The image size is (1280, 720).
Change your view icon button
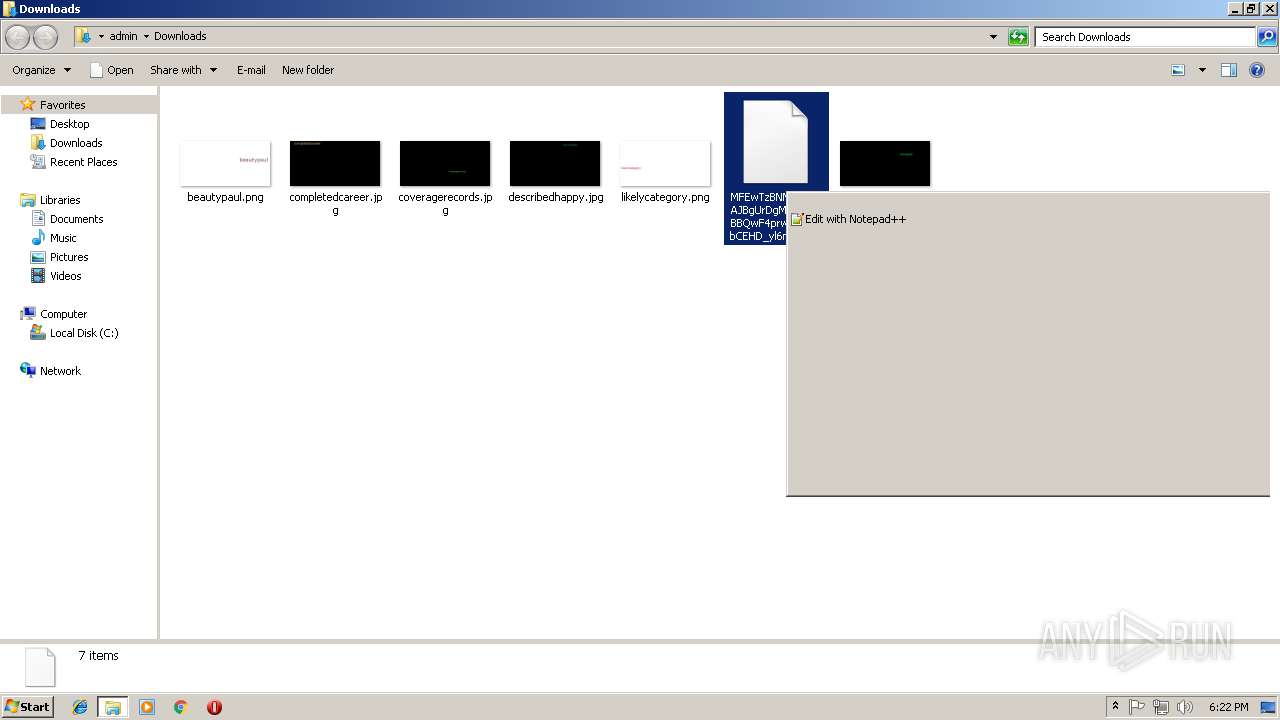pos(1178,70)
